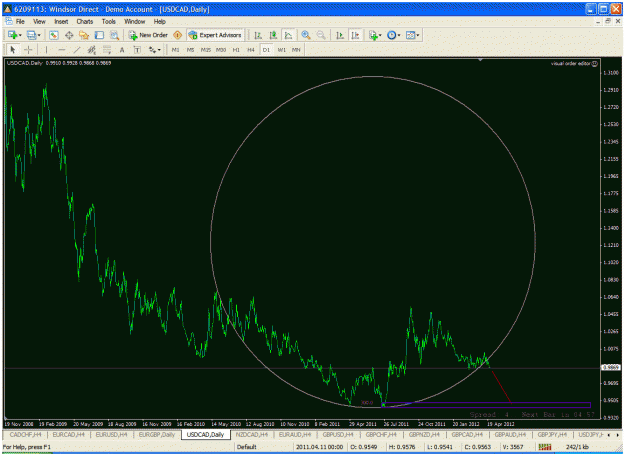The image size is (625, 454).
Task: Select the arrow Cursor tool
Action: coord(12,49)
